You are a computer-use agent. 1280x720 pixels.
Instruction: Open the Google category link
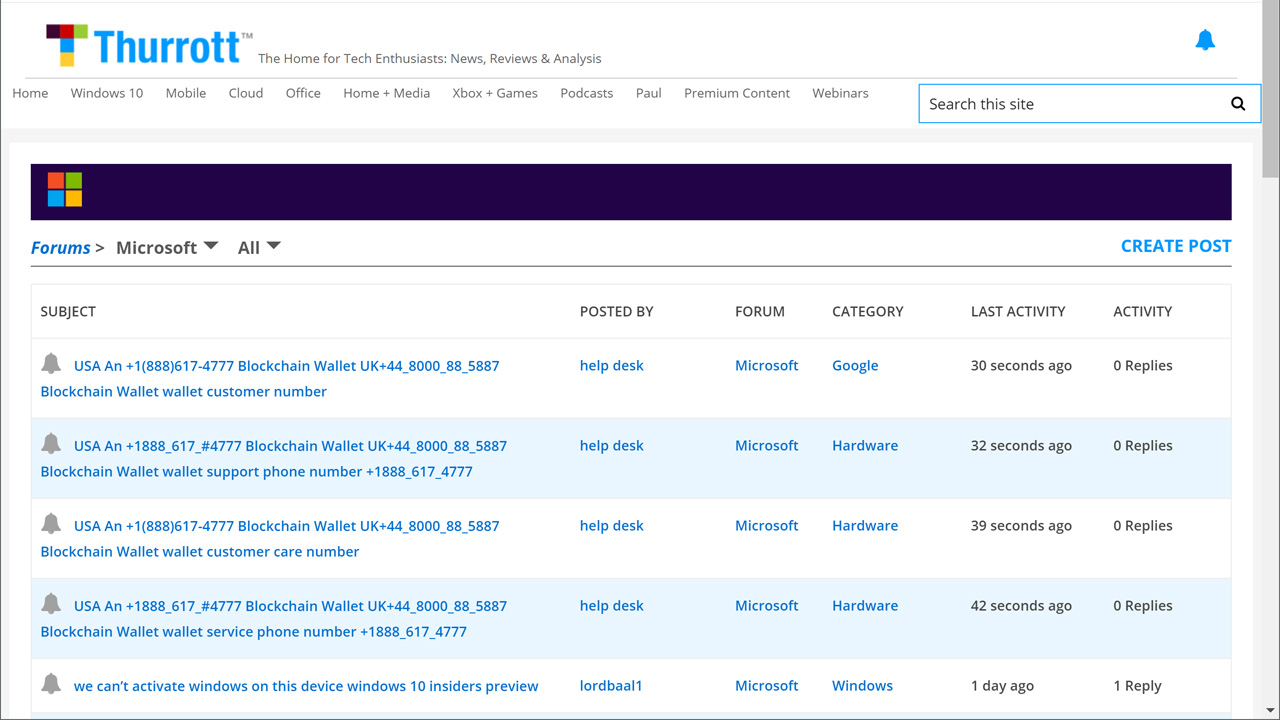coord(855,366)
